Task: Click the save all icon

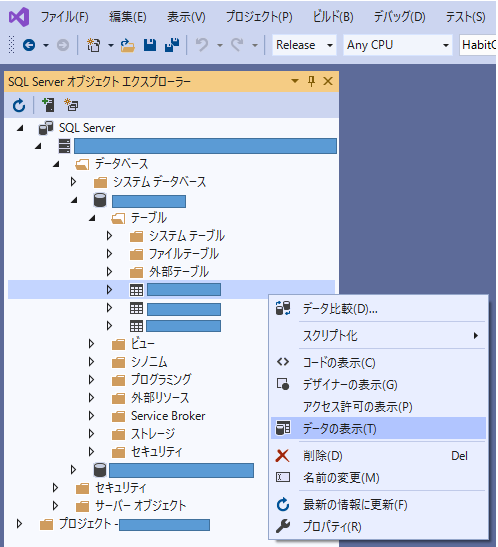Action: (172, 45)
